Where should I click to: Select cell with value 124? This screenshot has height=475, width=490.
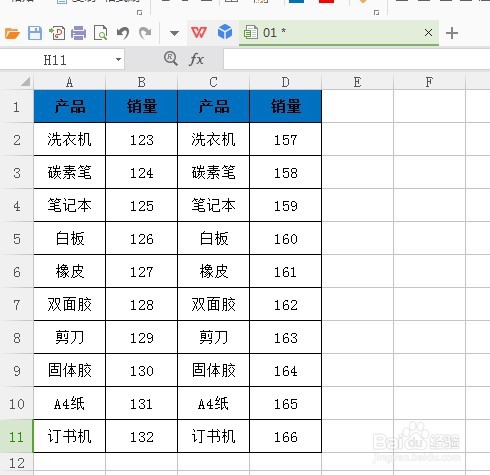pyautogui.click(x=141, y=172)
